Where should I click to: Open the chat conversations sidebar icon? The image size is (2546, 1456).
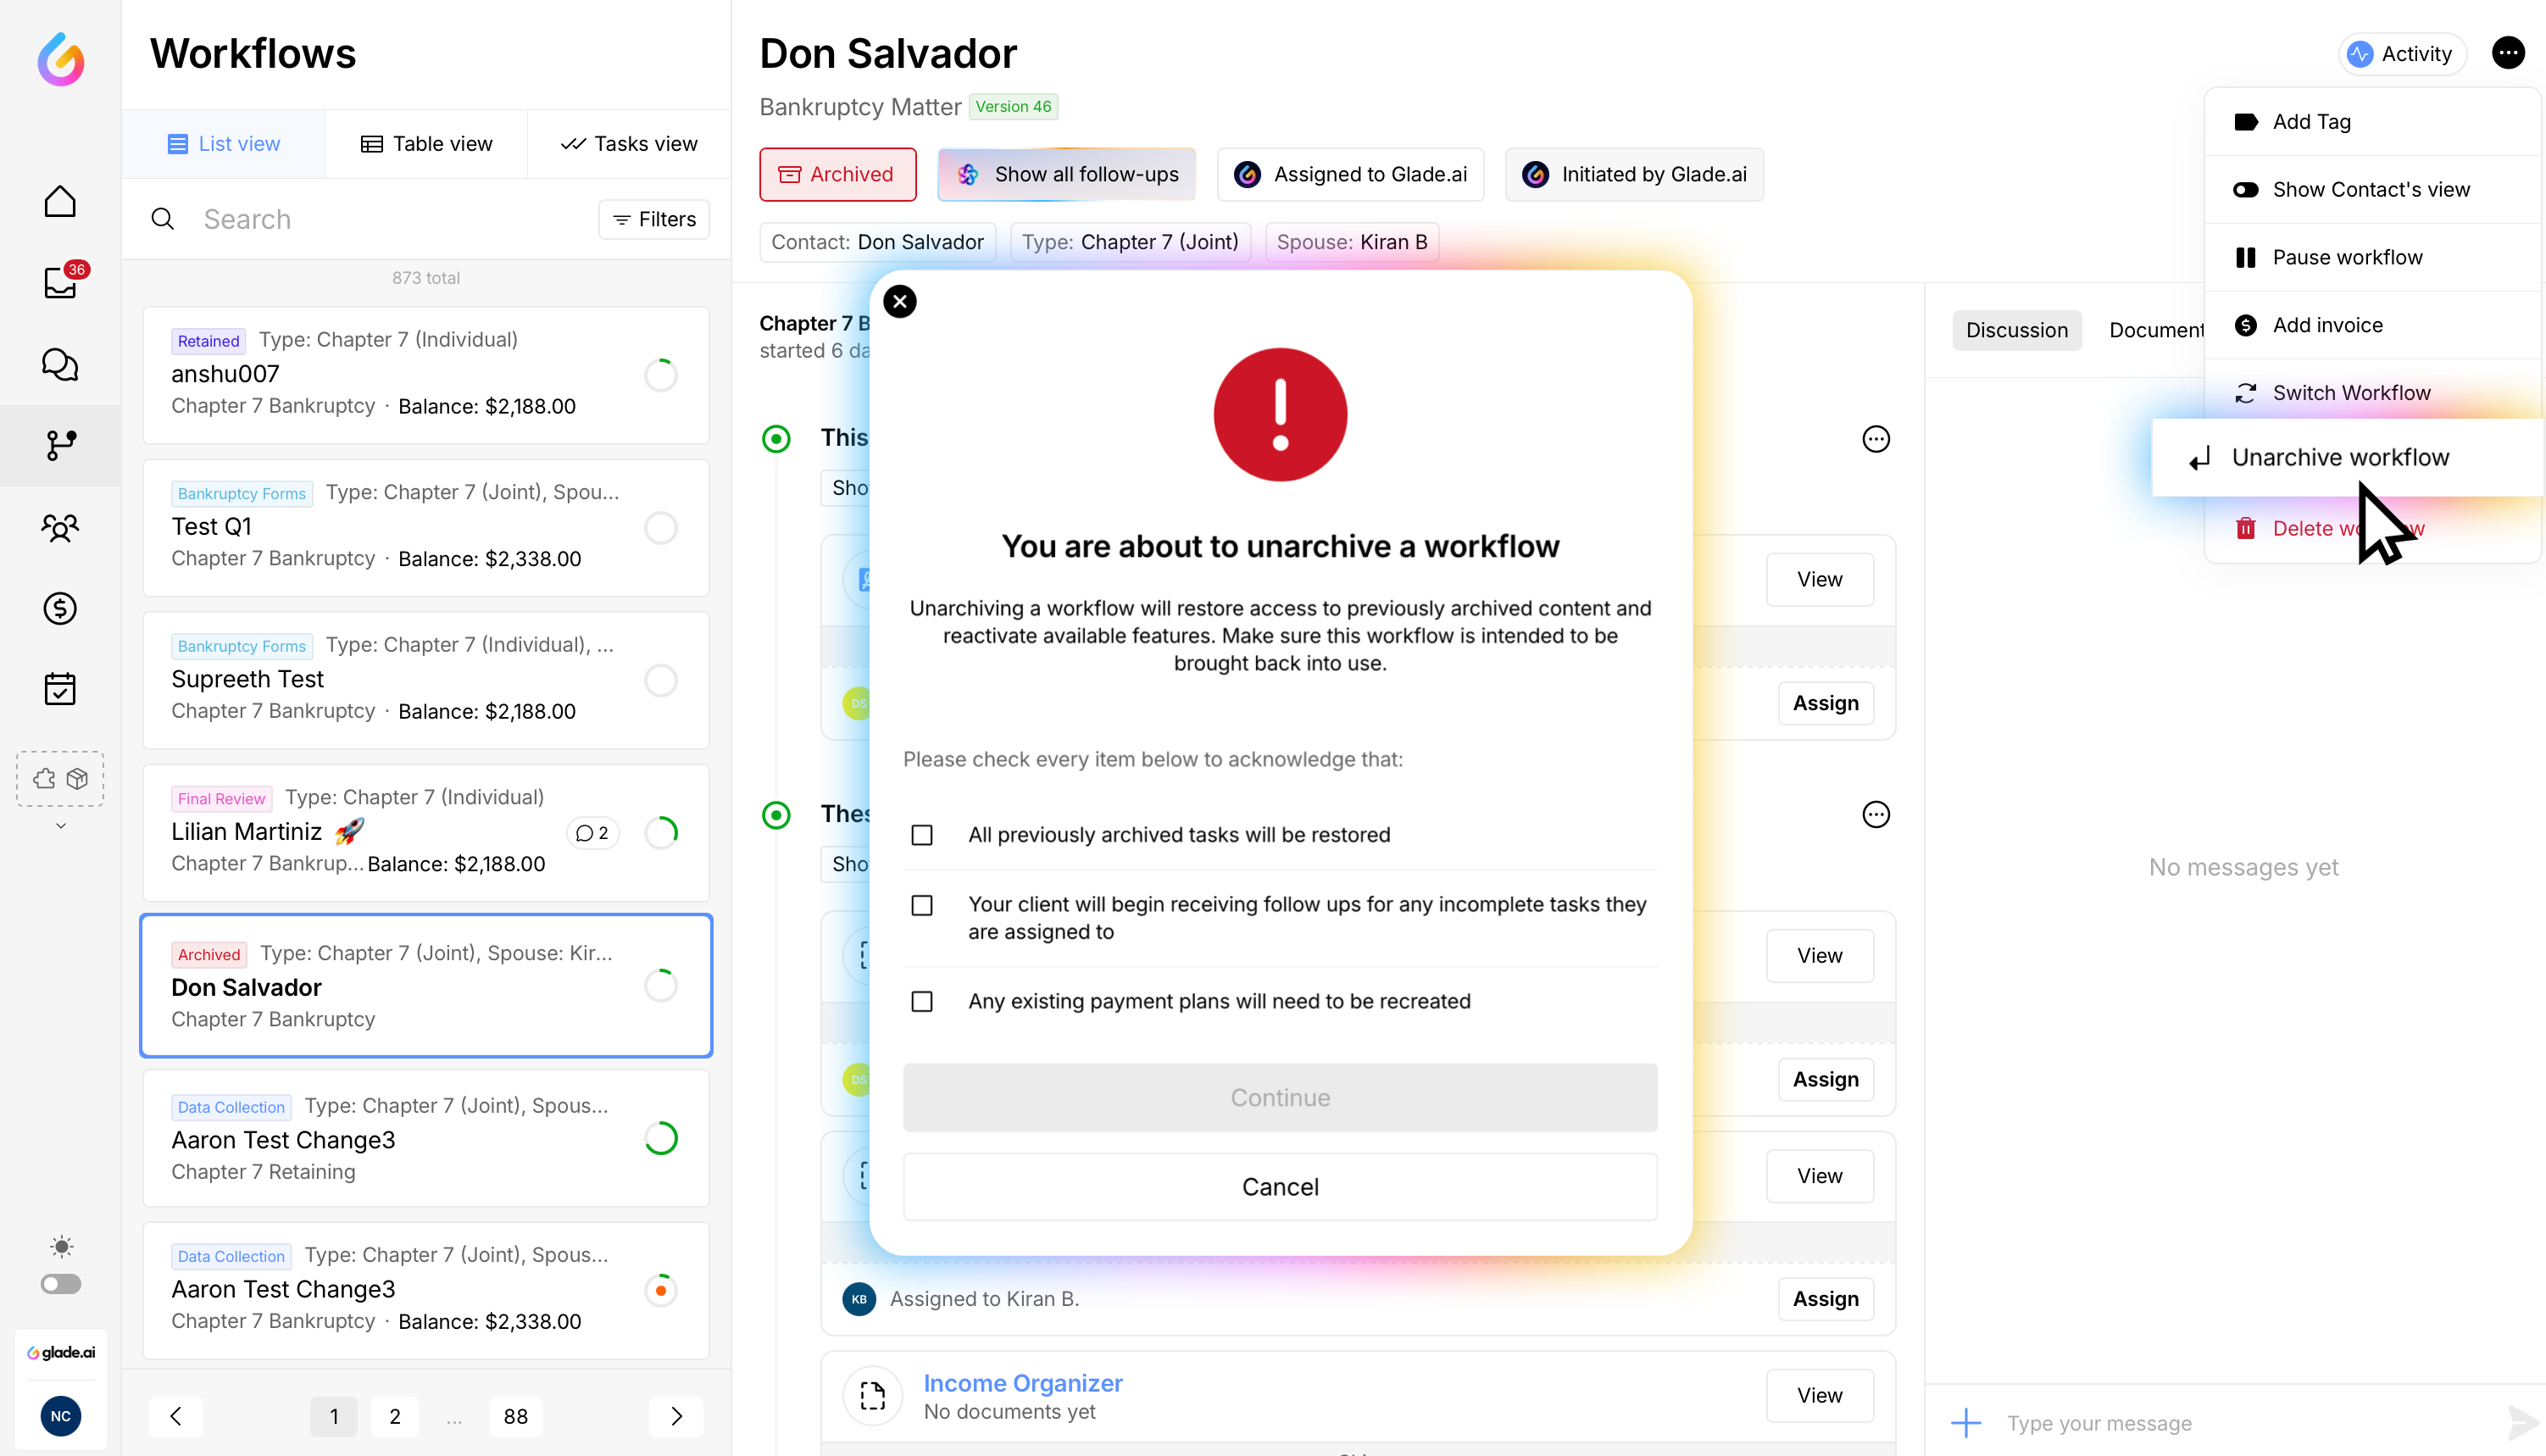(x=60, y=364)
